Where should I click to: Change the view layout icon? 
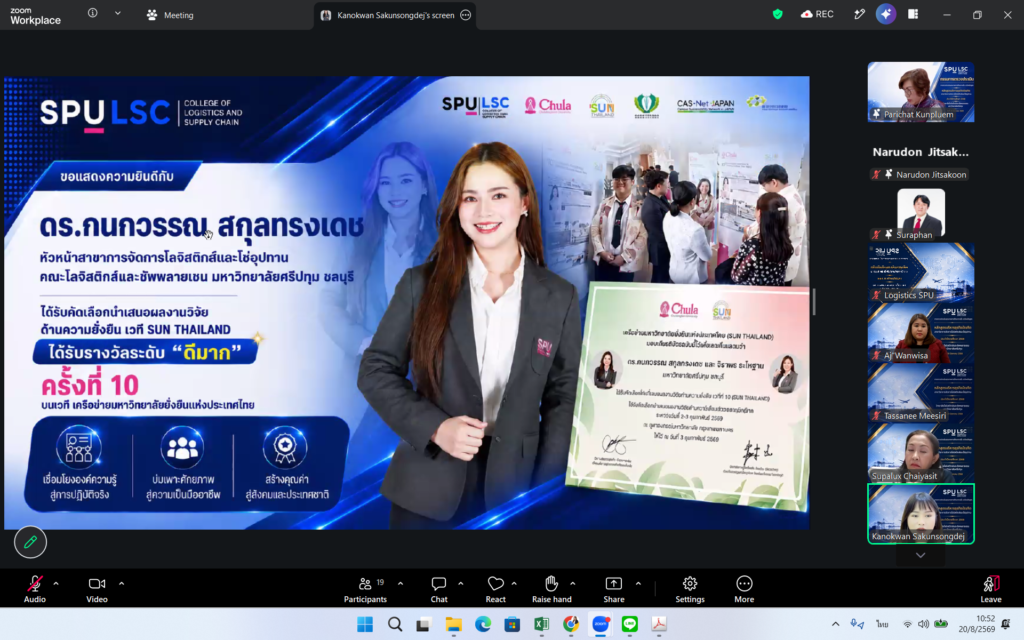[x=913, y=14]
